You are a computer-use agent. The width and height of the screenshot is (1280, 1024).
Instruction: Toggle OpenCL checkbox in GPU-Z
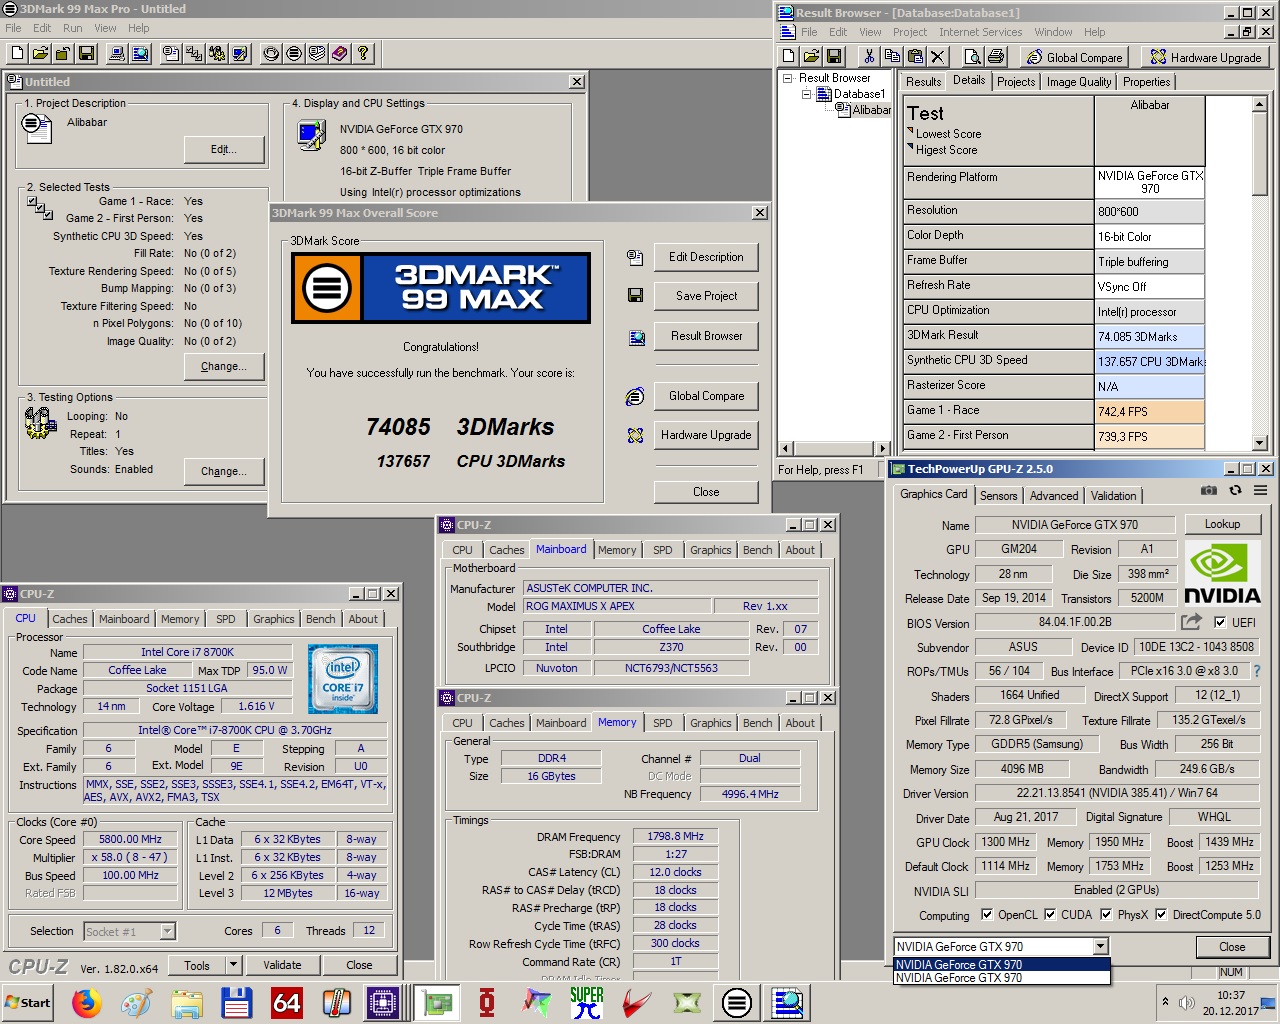point(987,914)
